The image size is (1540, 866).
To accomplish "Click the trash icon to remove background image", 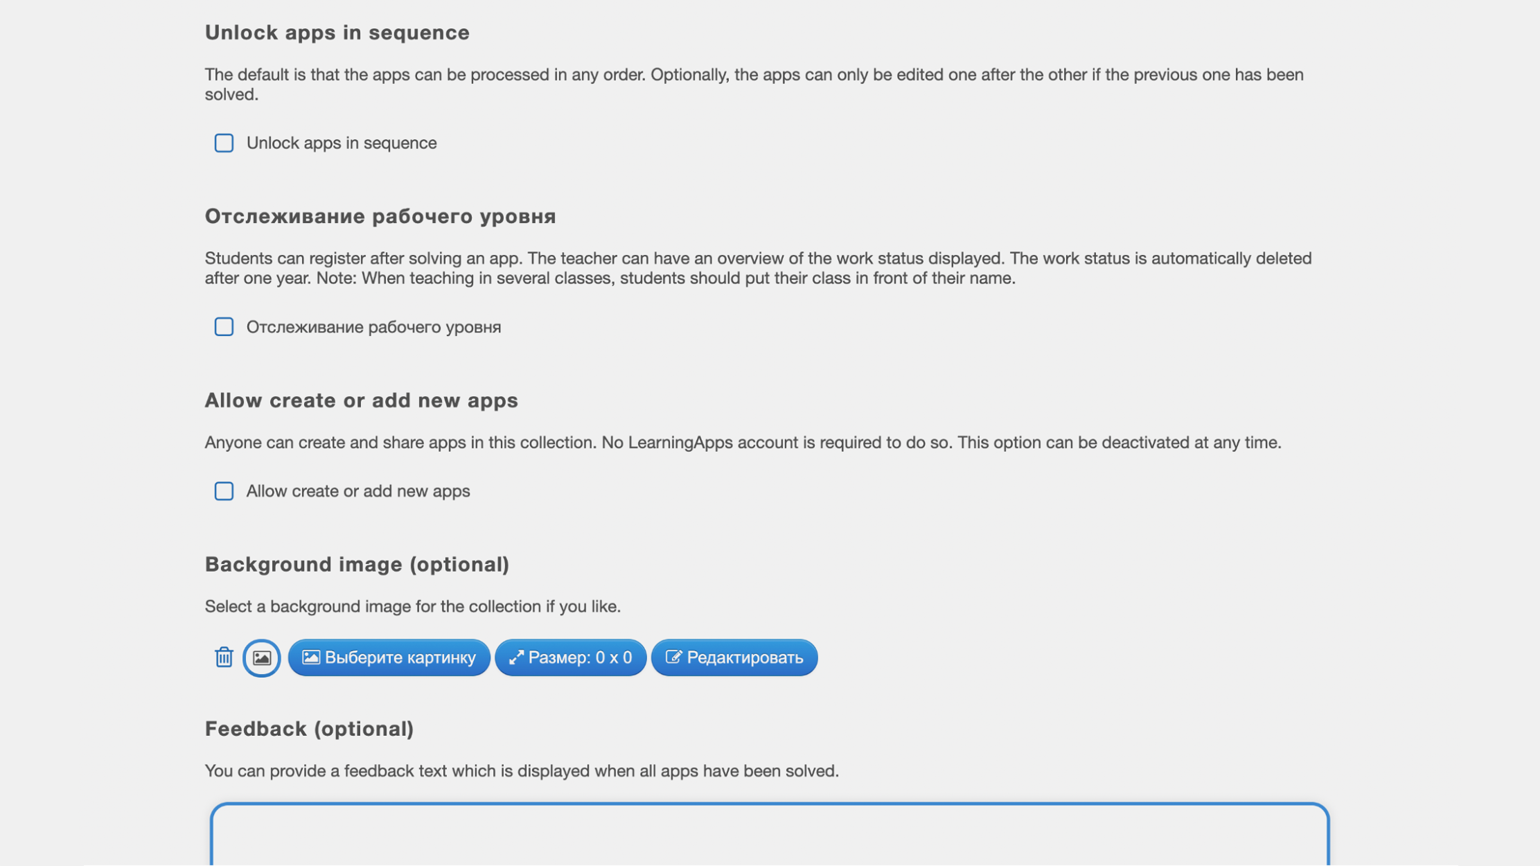I will click(224, 657).
